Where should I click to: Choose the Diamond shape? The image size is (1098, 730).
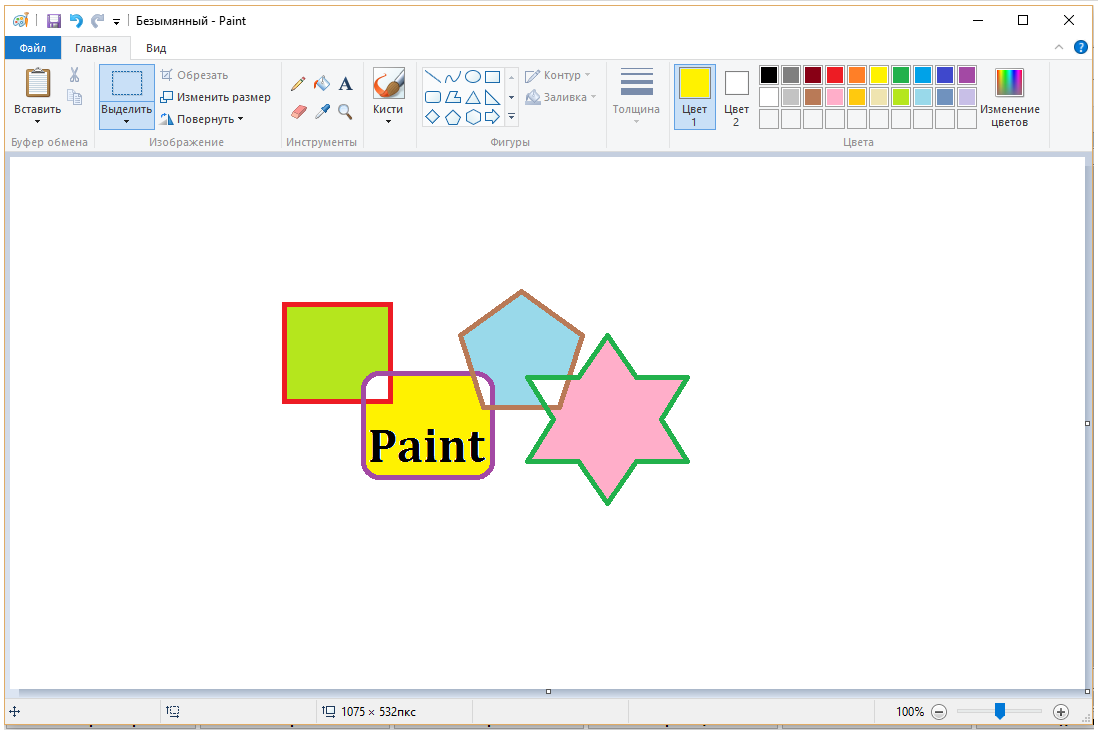[x=433, y=117]
